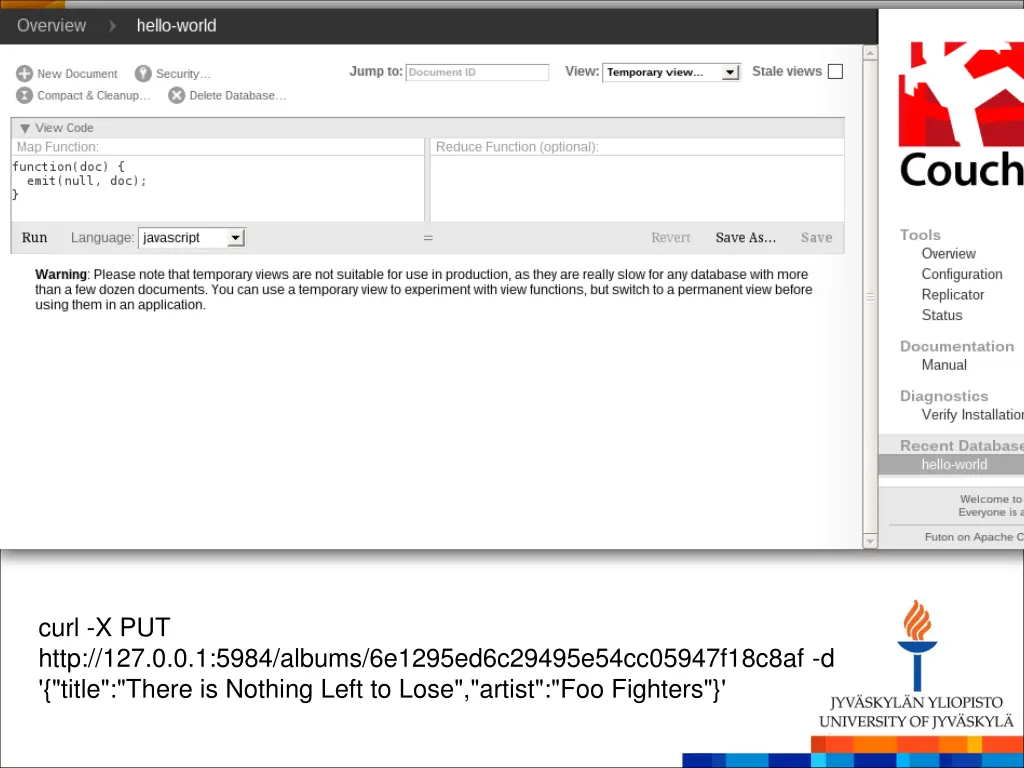Click the CouchDB logo image
Viewport: 1024px width, 768px height.
coord(961,114)
